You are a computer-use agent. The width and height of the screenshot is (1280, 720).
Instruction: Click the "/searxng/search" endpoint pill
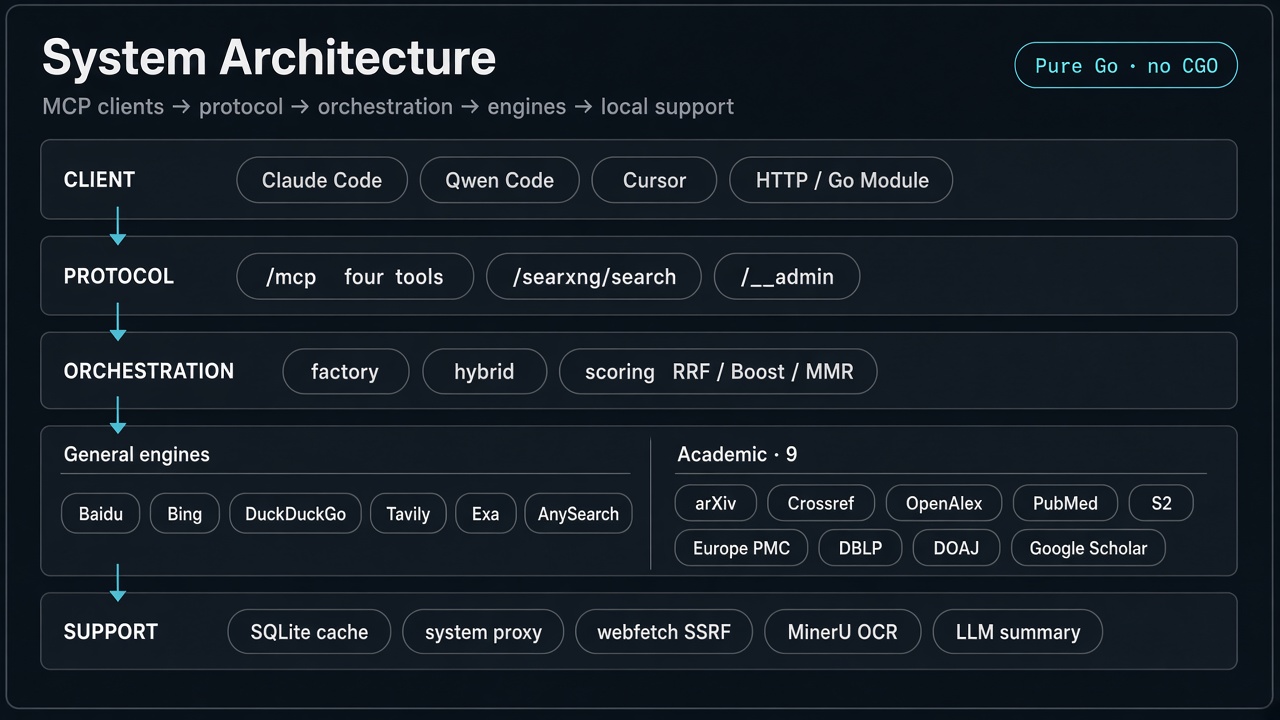click(594, 276)
